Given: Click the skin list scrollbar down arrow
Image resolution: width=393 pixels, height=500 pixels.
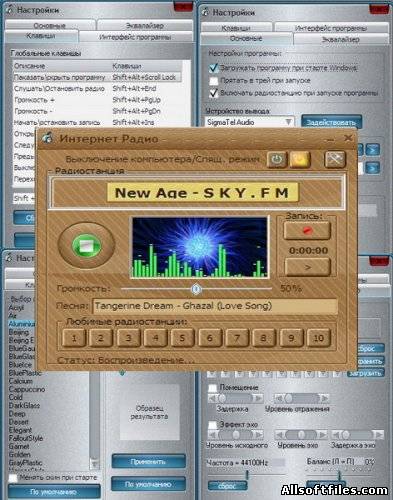Looking at the screenshot, I should tap(95, 464).
